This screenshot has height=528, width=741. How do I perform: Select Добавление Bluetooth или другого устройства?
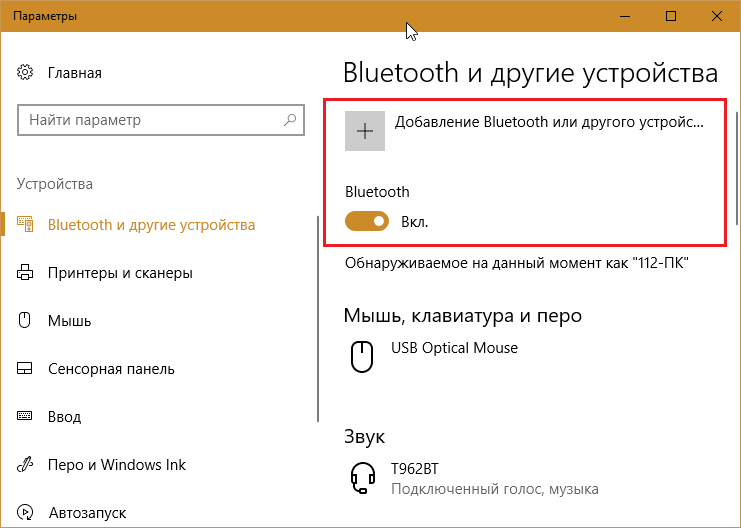(x=550, y=122)
